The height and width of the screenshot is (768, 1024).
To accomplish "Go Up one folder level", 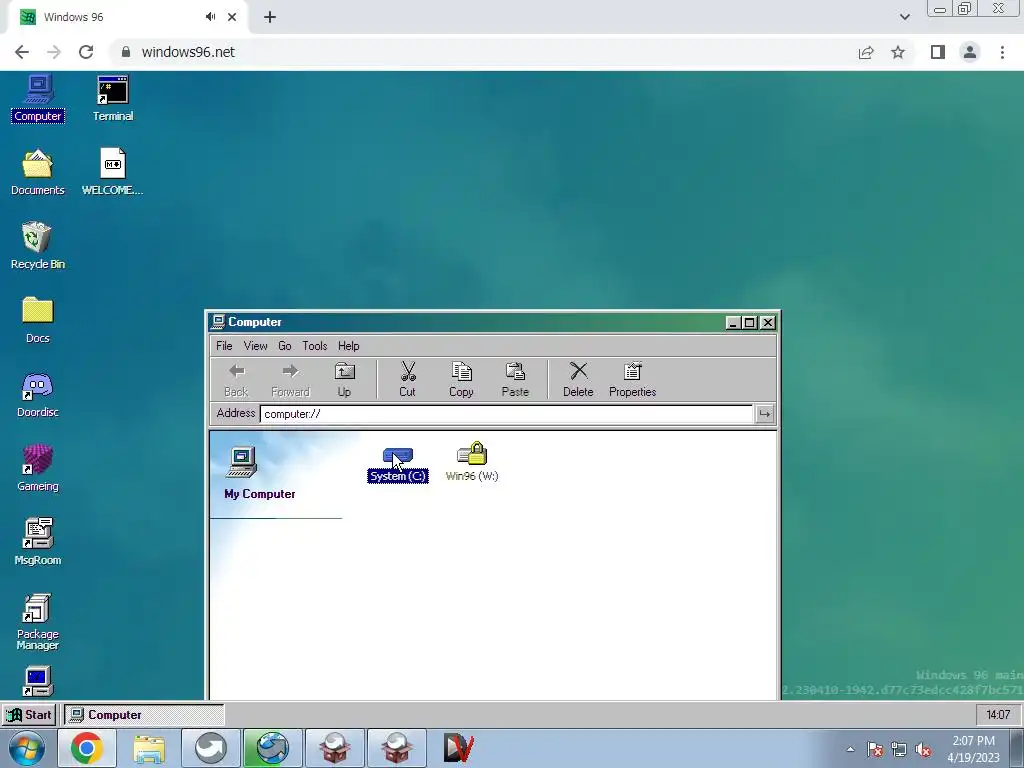I will coord(344,380).
